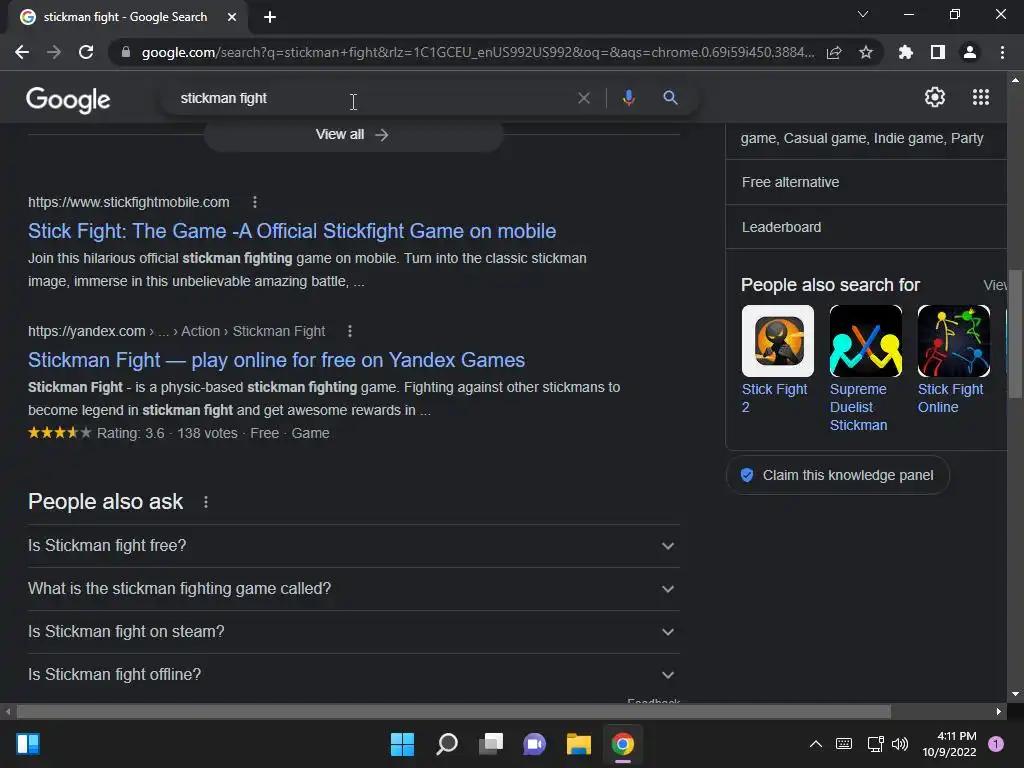Open Stick Fight: The Game mobile result
1024x768 pixels.
pos(292,231)
